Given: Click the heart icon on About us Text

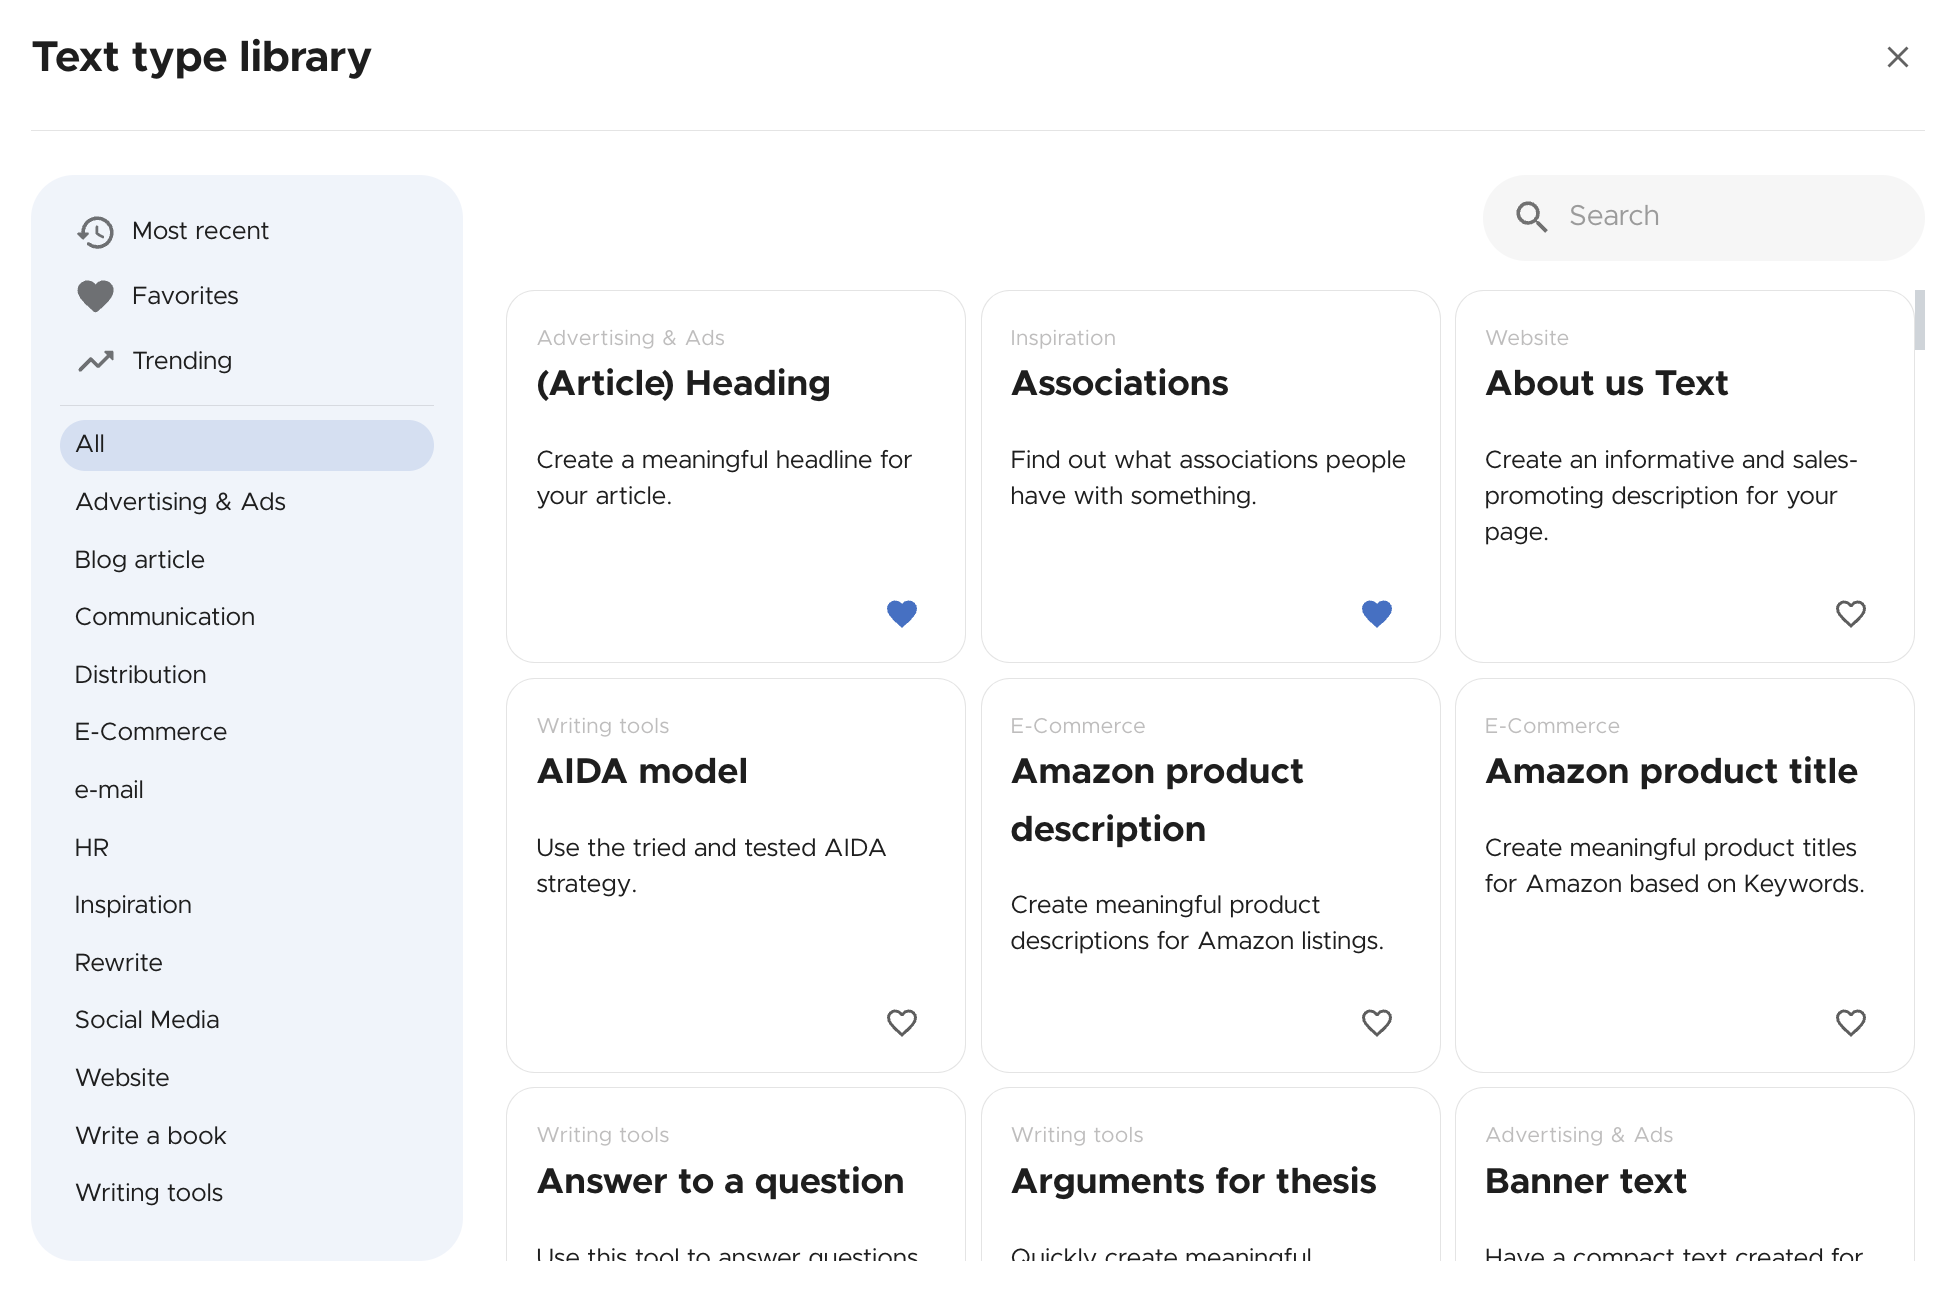Looking at the screenshot, I should click(x=1850, y=613).
